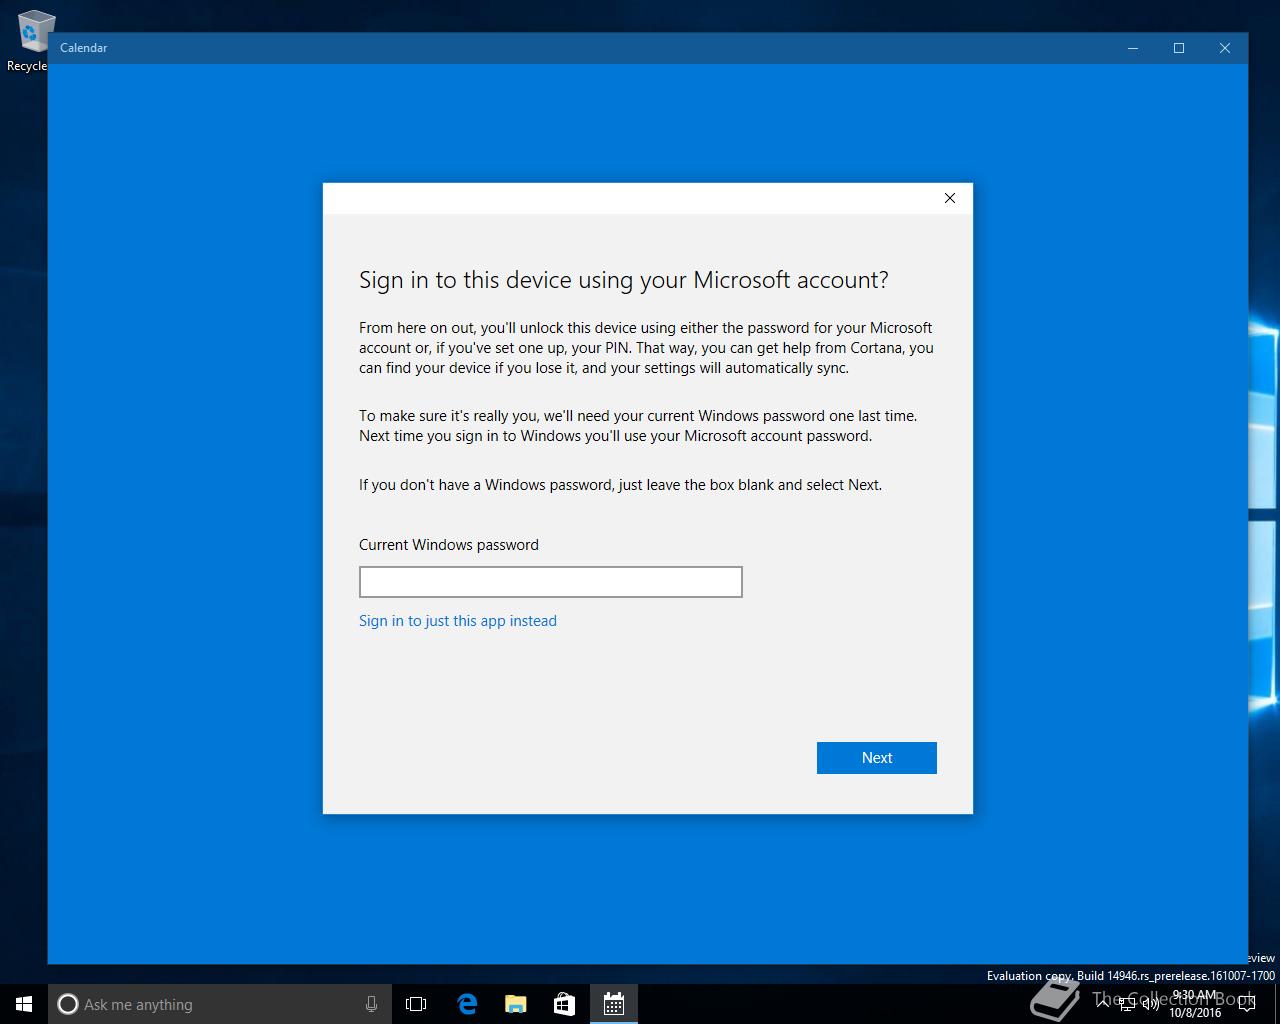Open Task View from the taskbar

pyautogui.click(x=416, y=1004)
